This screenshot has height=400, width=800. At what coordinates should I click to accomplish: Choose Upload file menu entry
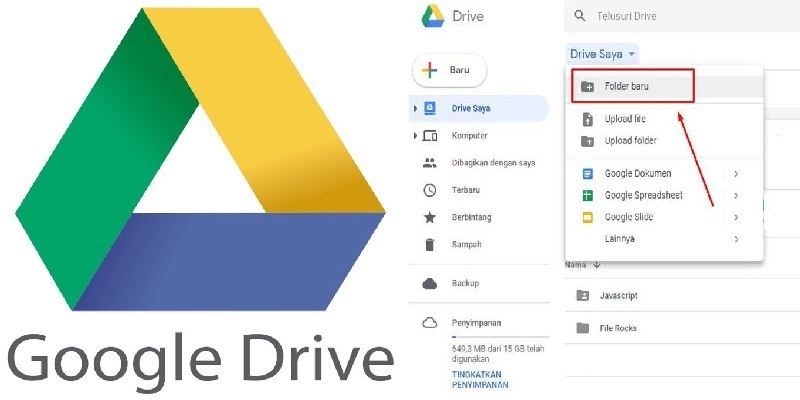click(x=664, y=119)
